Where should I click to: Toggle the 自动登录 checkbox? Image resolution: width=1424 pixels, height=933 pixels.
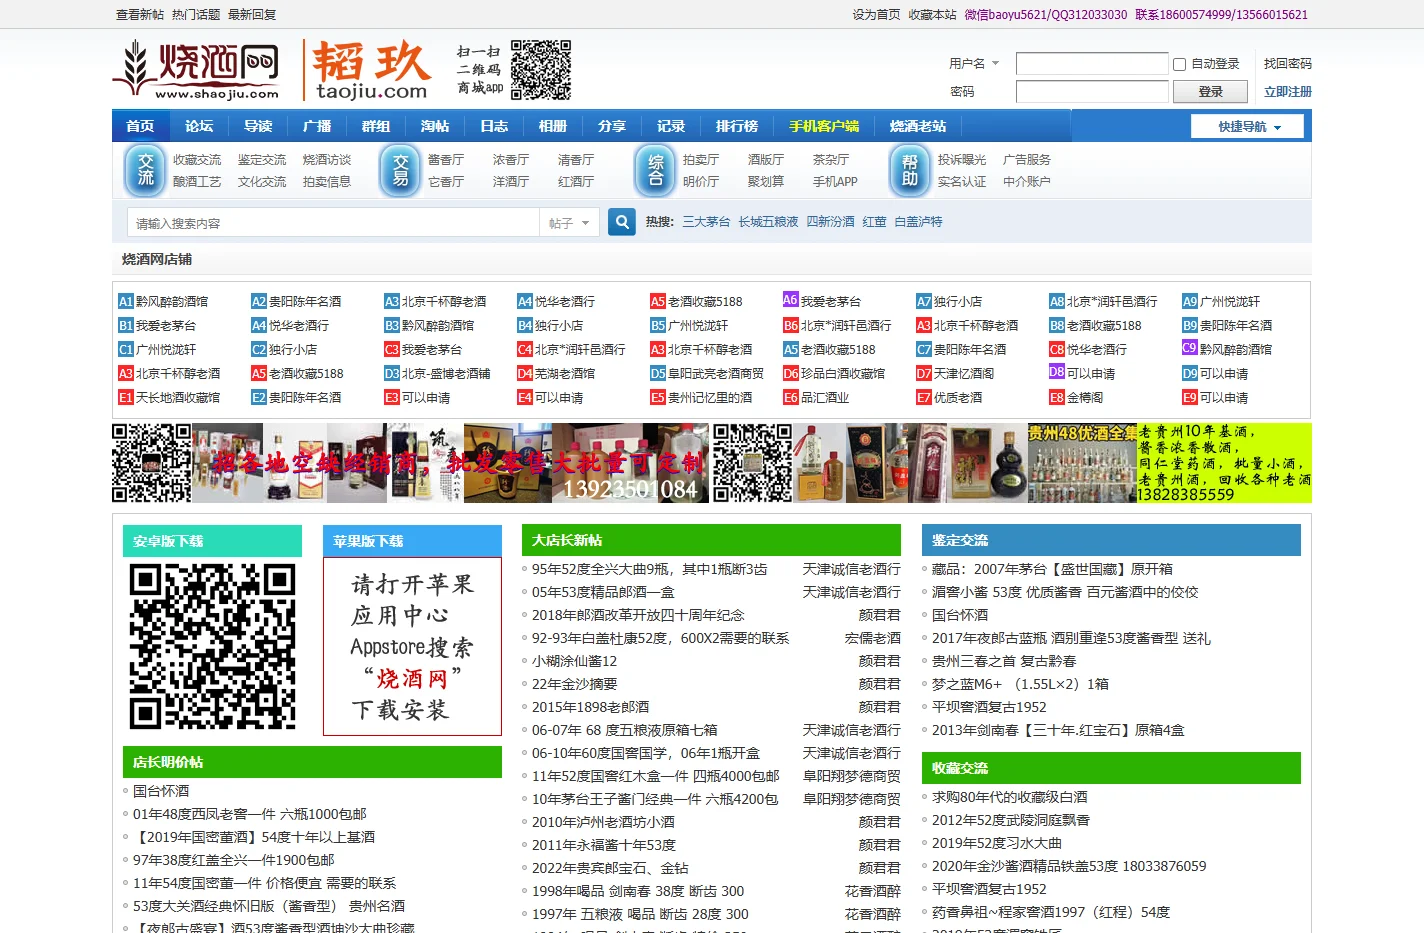[x=1180, y=64]
